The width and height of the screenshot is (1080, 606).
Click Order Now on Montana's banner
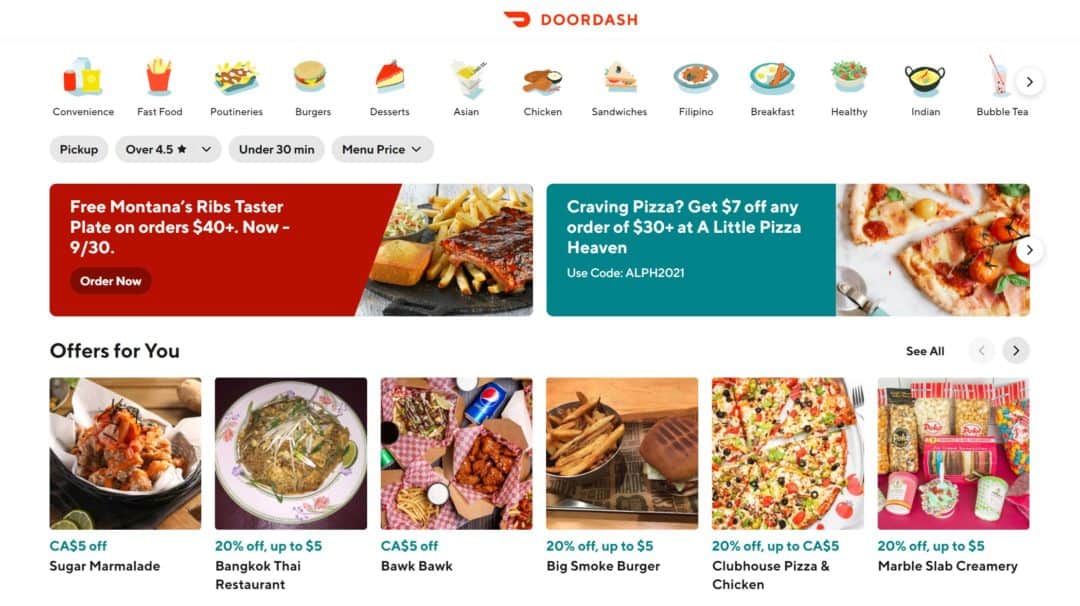(110, 281)
